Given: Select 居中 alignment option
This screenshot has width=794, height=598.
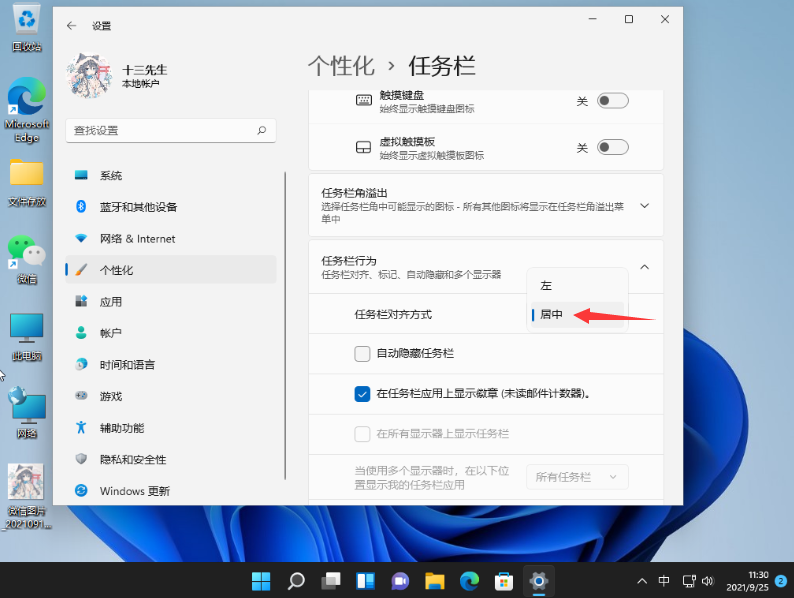Looking at the screenshot, I should click(x=552, y=314).
